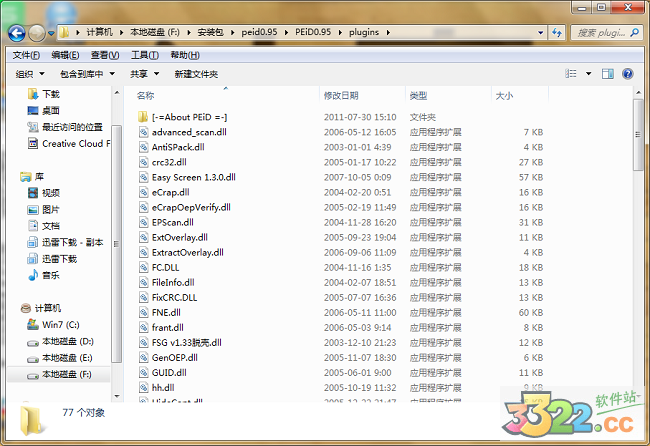Image resolution: width=650 pixels, height=446 pixels.
Task: Sort by 大小 column header
Action: 504,96
